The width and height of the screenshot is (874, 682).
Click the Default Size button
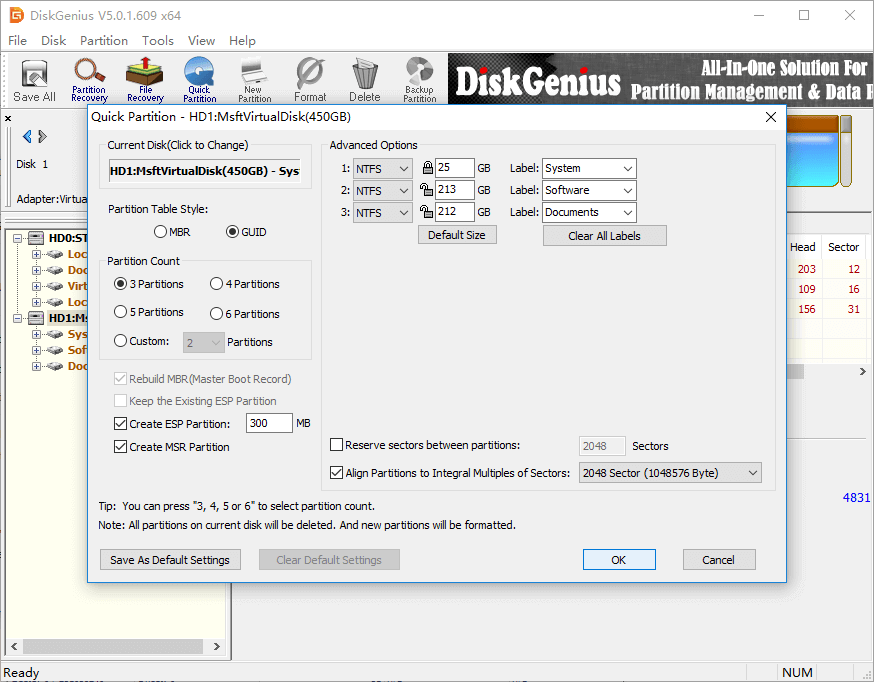coord(457,235)
